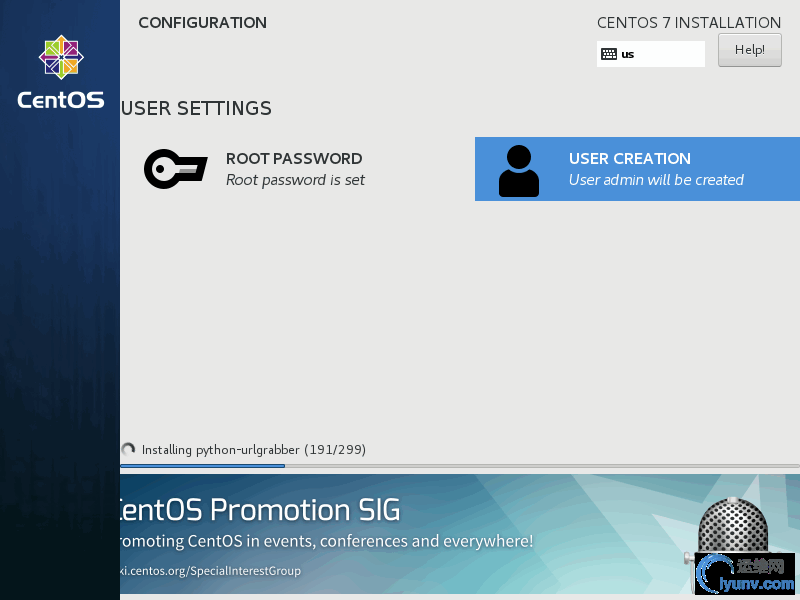
Task: Click the USER SETTINGS heading
Action: pos(196,108)
